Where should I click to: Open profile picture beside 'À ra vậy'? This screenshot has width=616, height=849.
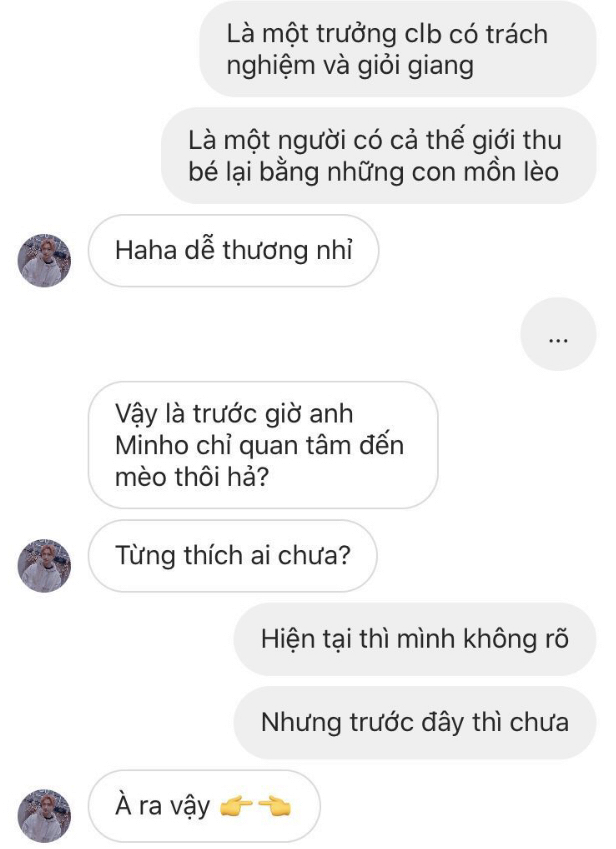[x=44, y=816]
